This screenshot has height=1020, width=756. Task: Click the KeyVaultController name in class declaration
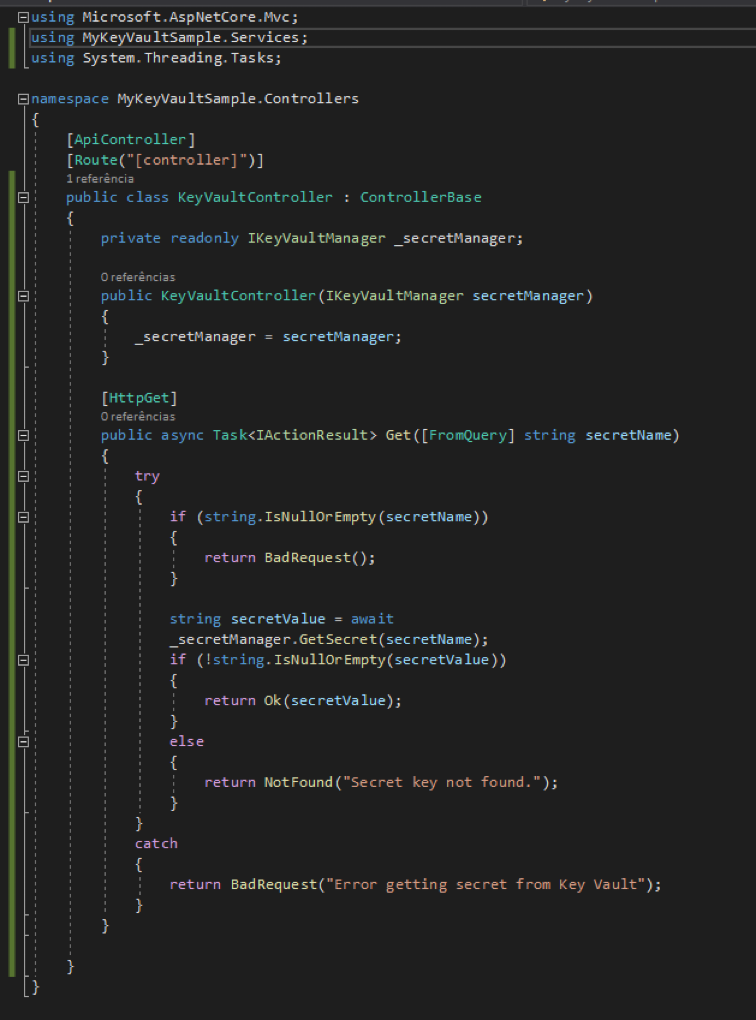coord(255,197)
